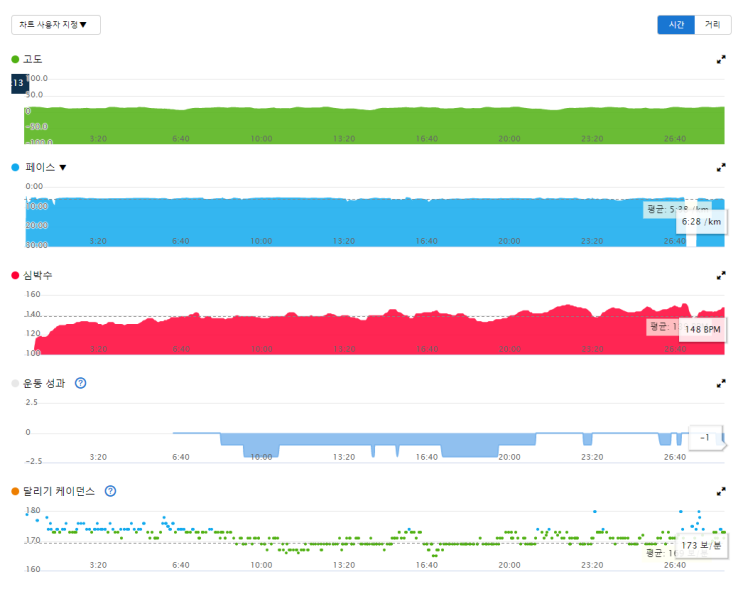Image resolution: width=743 pixels, height=599 pixels.
Task: Open help icon next to 달리기 케이던스
Action: (x=110, y=491)
